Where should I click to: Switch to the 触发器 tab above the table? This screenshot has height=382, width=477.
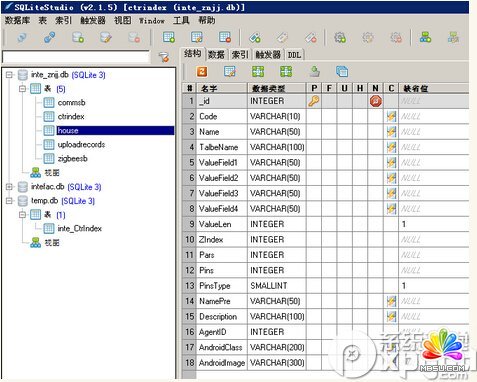click(268, 54)
